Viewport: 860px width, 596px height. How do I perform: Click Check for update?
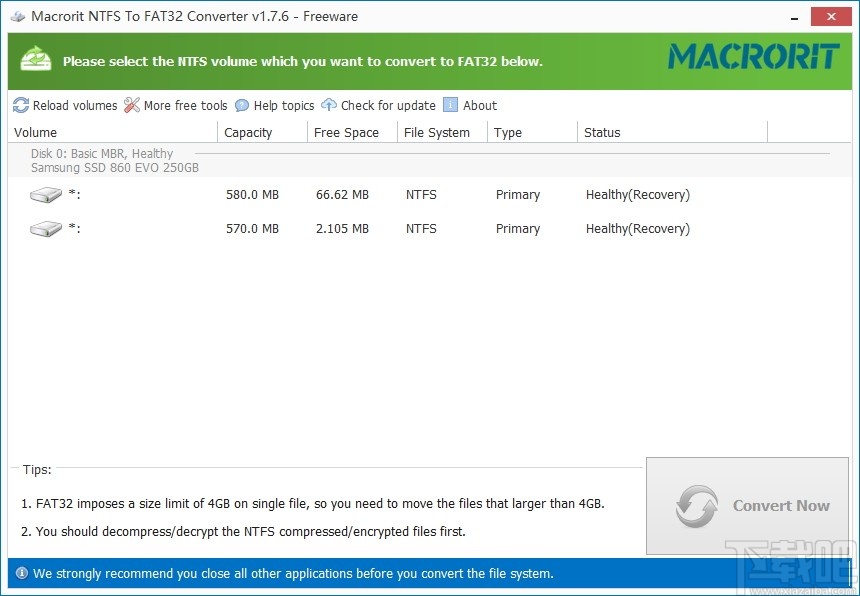(x=387, y=105)
